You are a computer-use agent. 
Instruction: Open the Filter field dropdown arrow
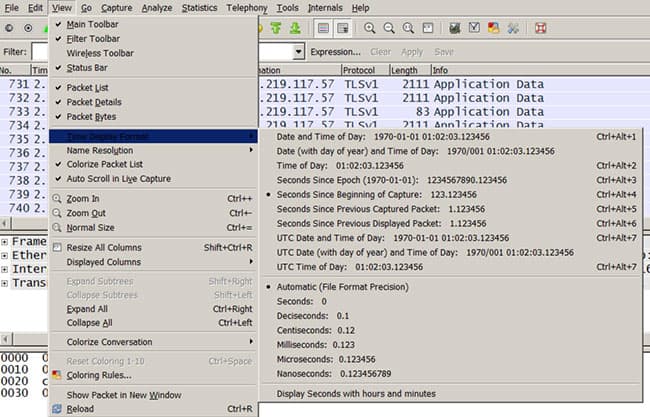(x=298, y=52)
